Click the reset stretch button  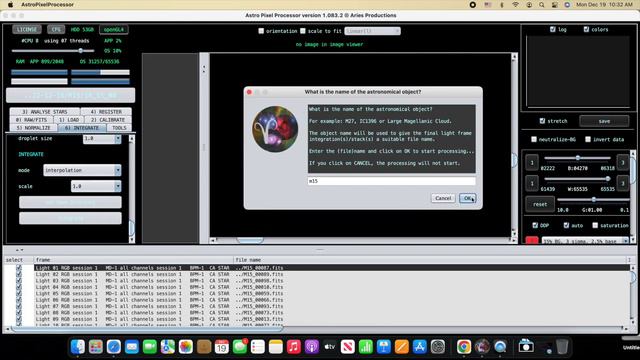tap(540, 204)
